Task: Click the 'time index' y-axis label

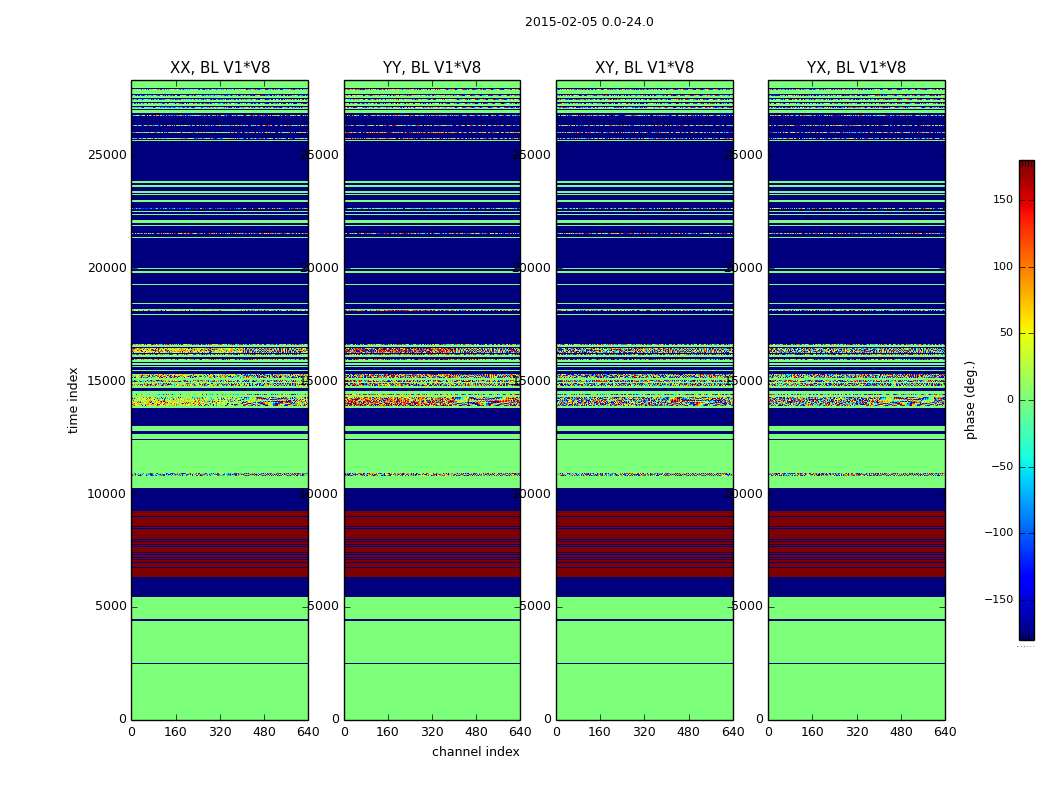Action: pyautogui.click(x=73, y=400)
